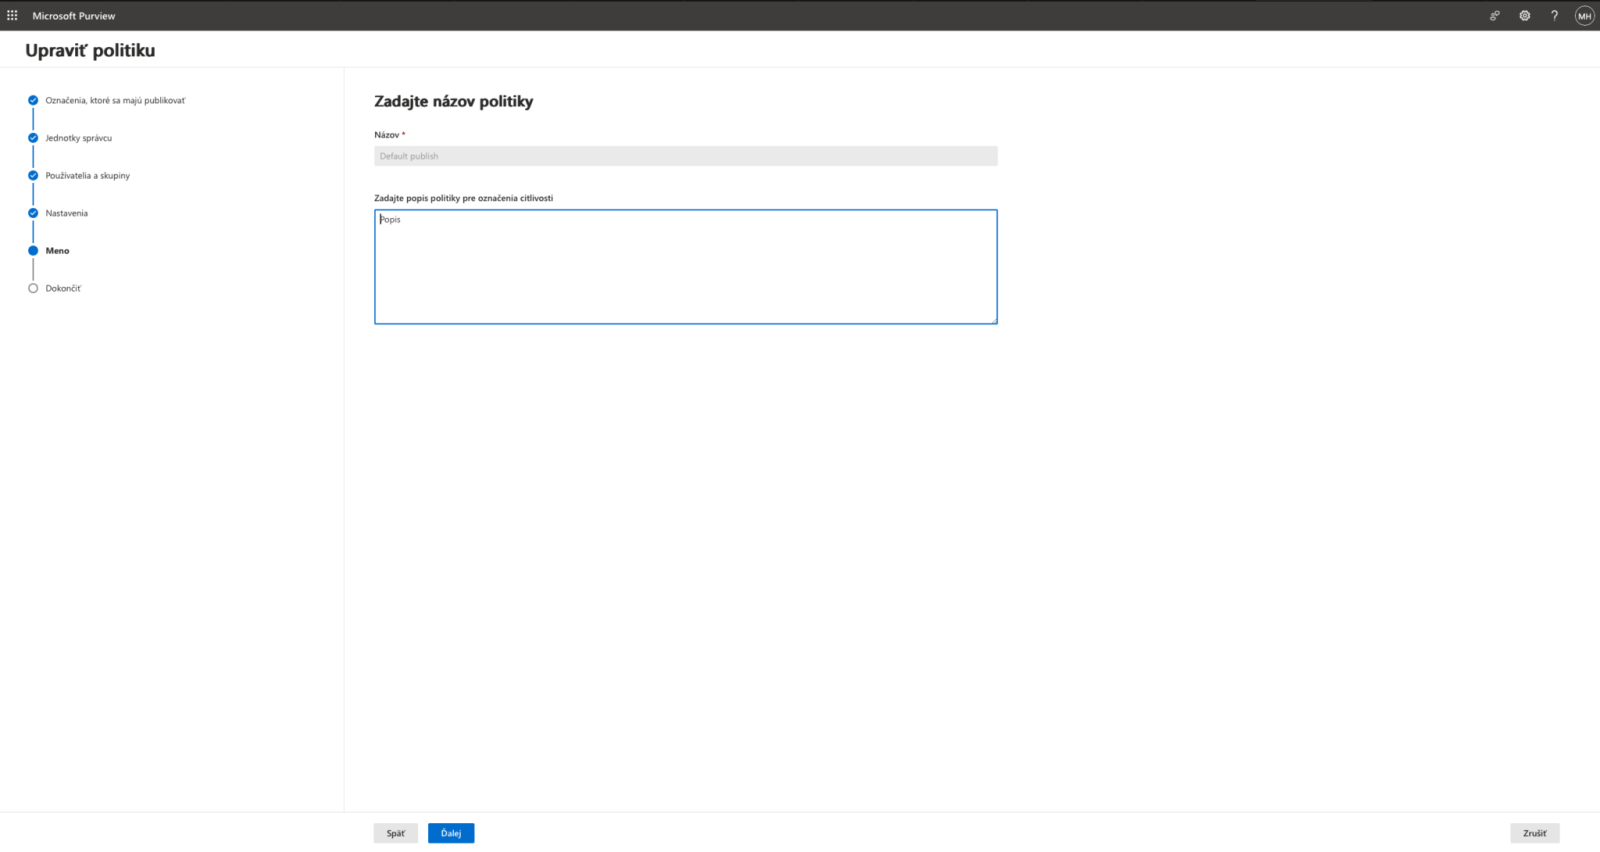Click the connections icon in the header

point(1494,15)
